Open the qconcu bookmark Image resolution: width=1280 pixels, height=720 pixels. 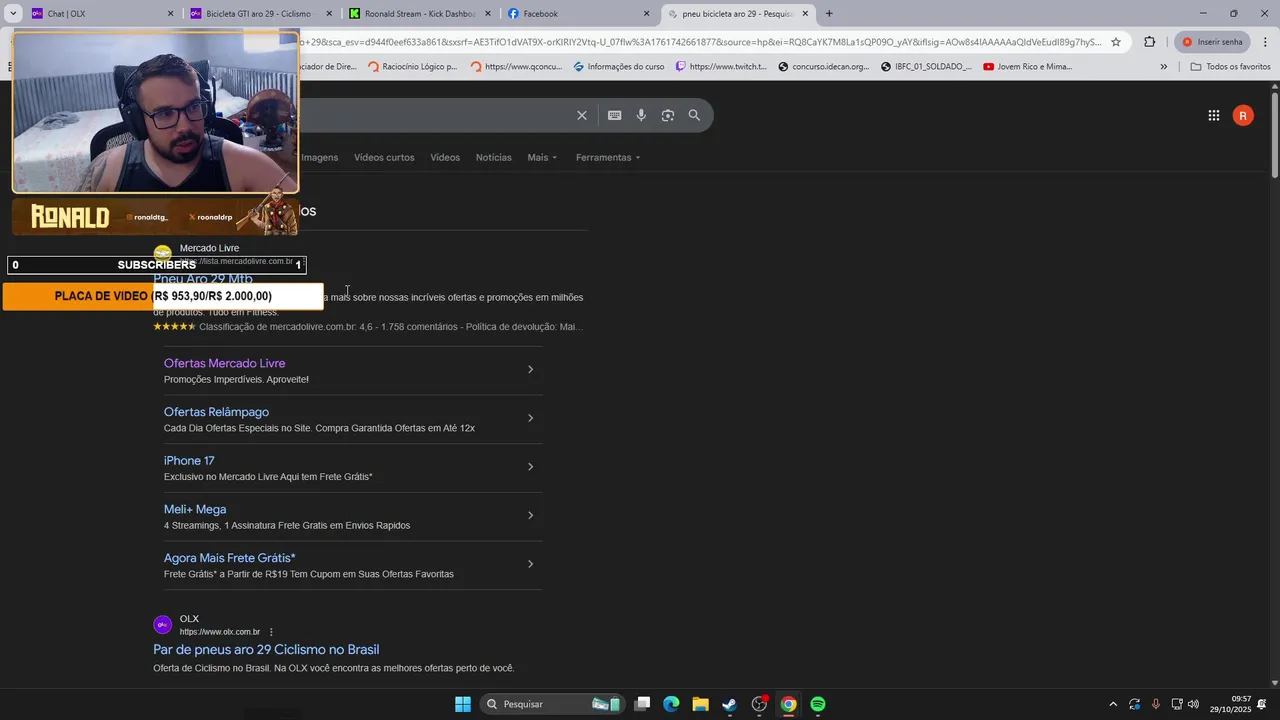tap(516, 67)
